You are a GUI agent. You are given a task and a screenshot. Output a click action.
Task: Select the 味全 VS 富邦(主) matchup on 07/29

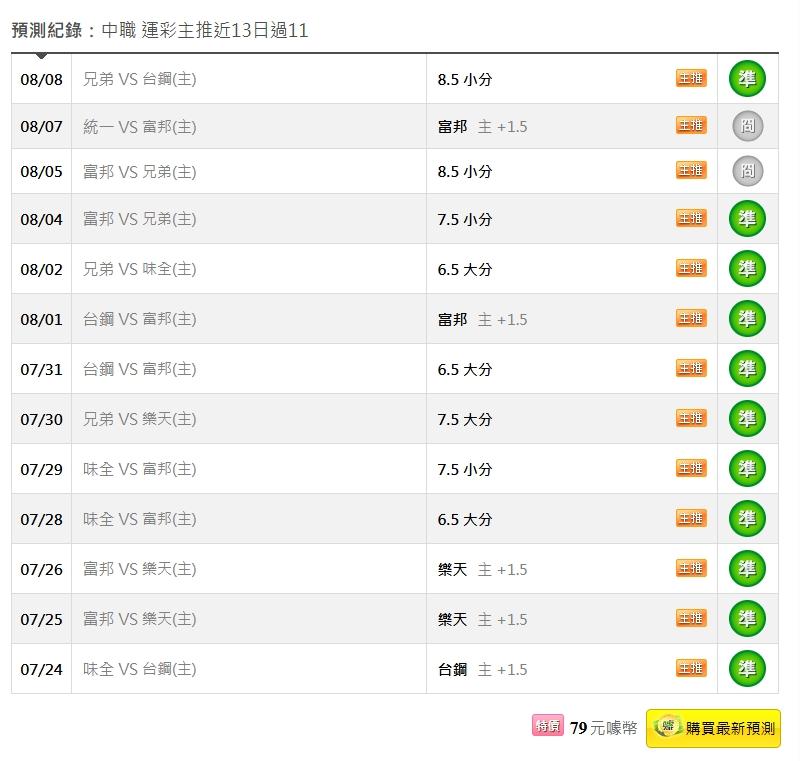tap(139, 469)
